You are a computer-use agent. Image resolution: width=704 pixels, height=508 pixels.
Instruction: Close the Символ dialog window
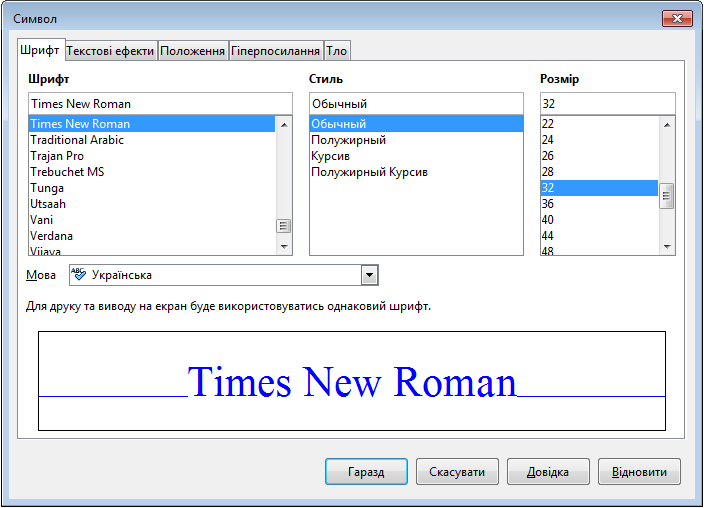(x=675, y=18)
